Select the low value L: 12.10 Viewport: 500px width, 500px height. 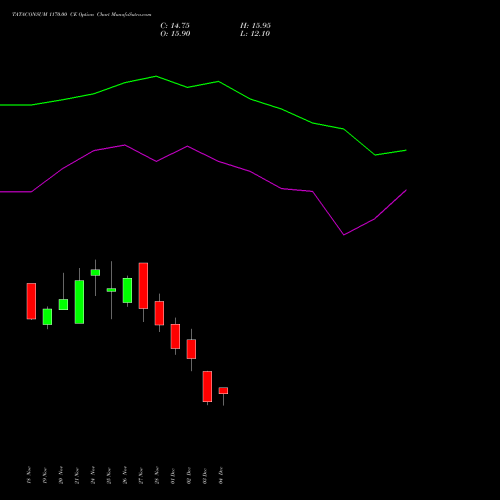[x=255, y=34]
